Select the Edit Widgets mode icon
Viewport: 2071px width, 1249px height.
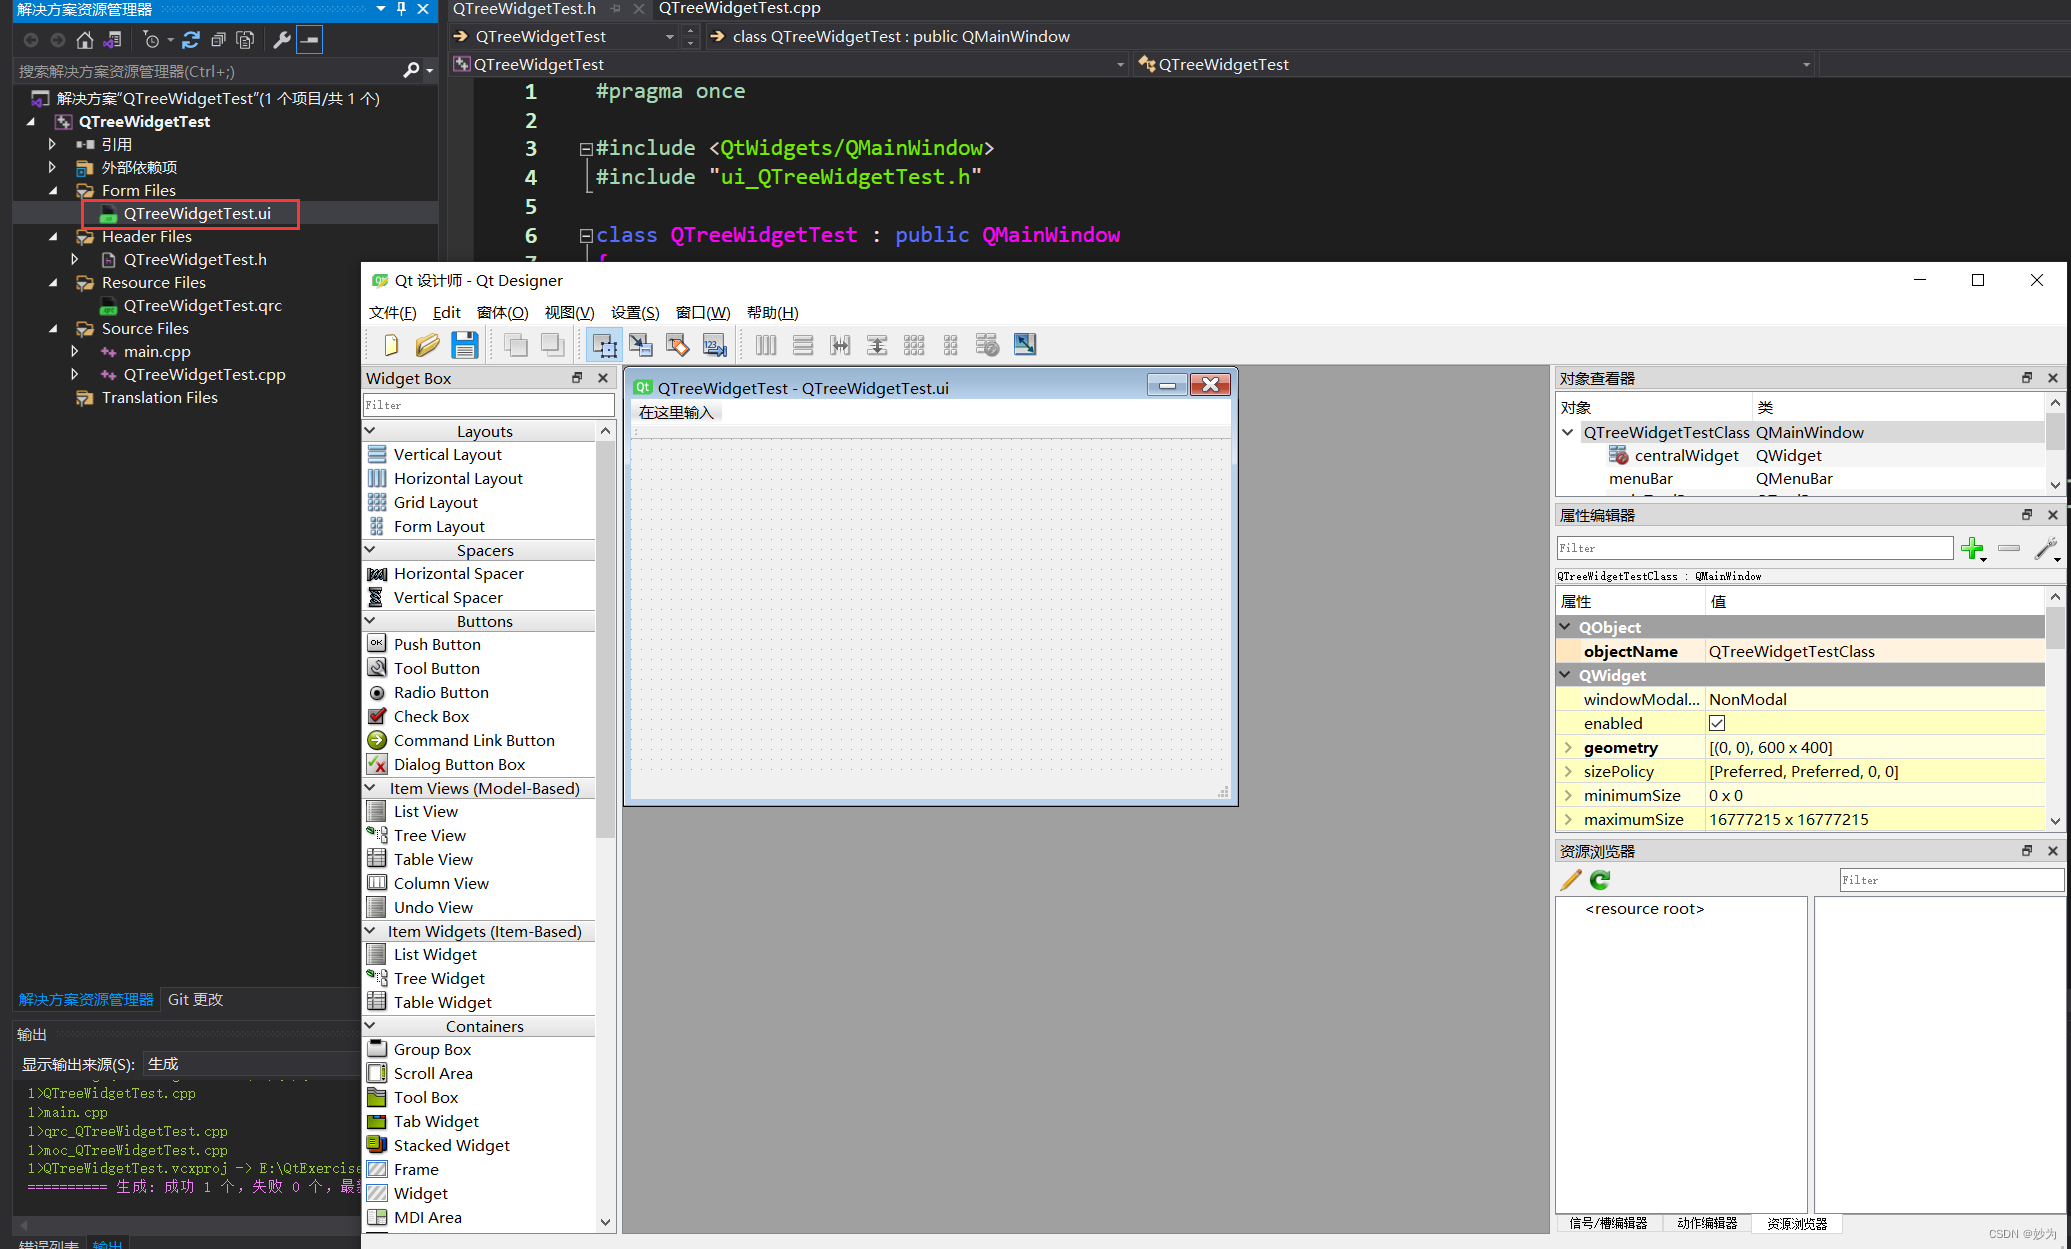(604, 345)
